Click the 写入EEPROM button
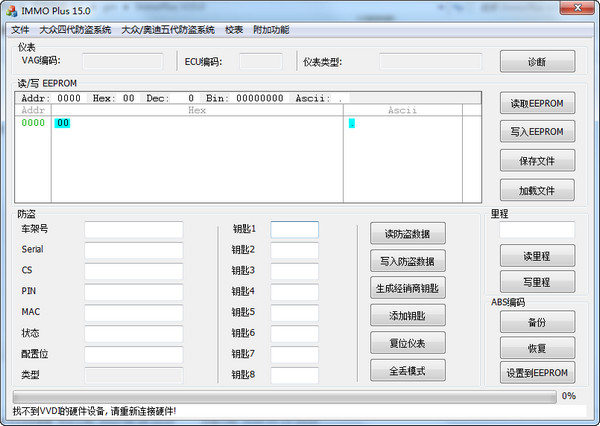 (x=537, y=132)
